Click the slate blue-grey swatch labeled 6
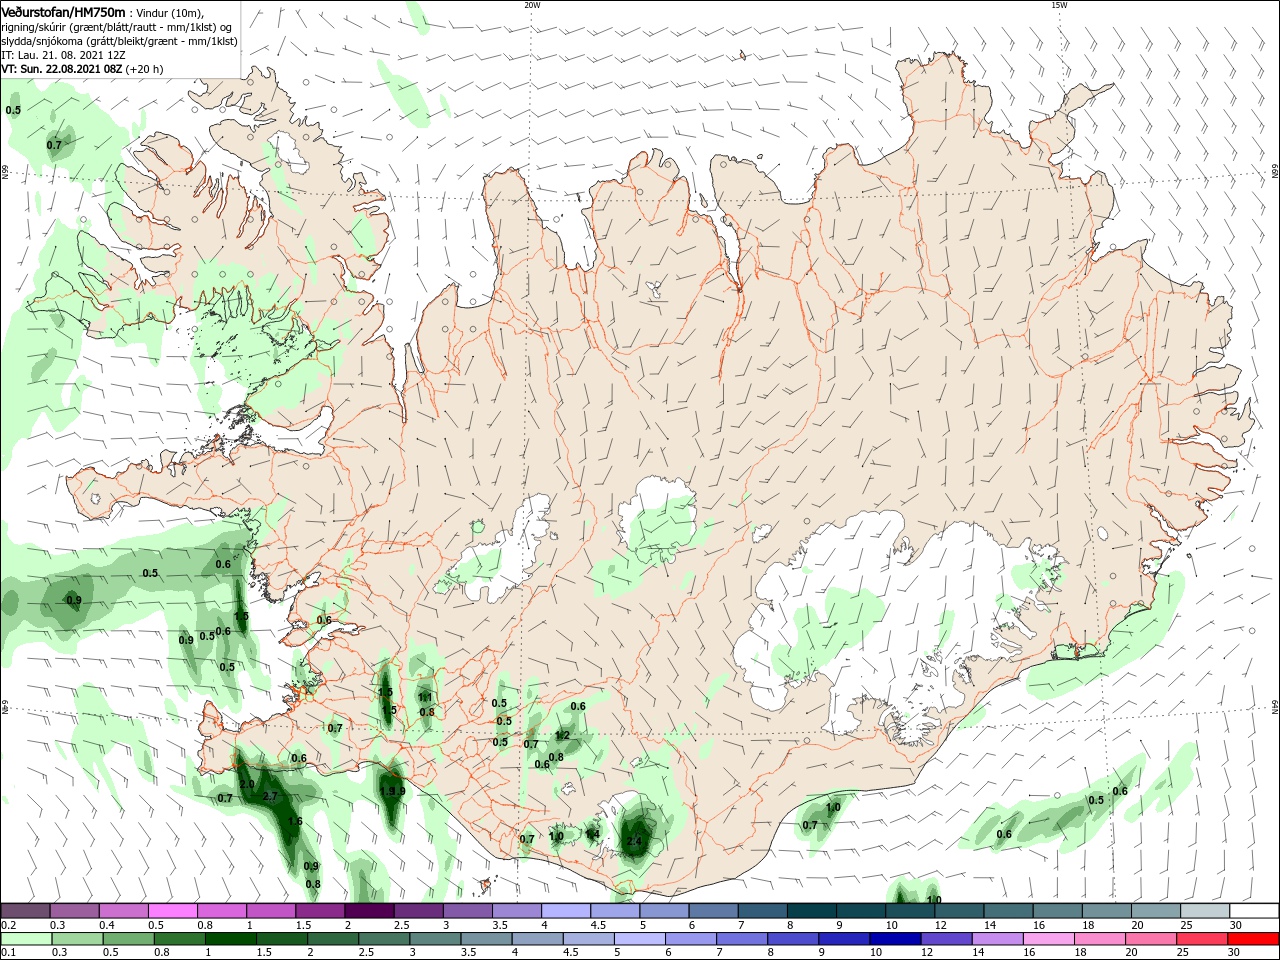 712,911
